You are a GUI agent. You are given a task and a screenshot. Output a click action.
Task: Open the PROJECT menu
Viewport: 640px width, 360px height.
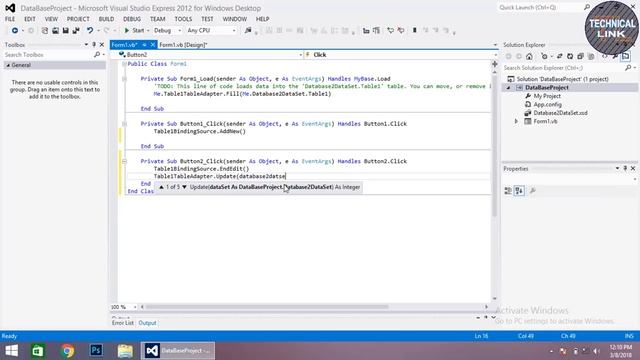coord(78,19)
